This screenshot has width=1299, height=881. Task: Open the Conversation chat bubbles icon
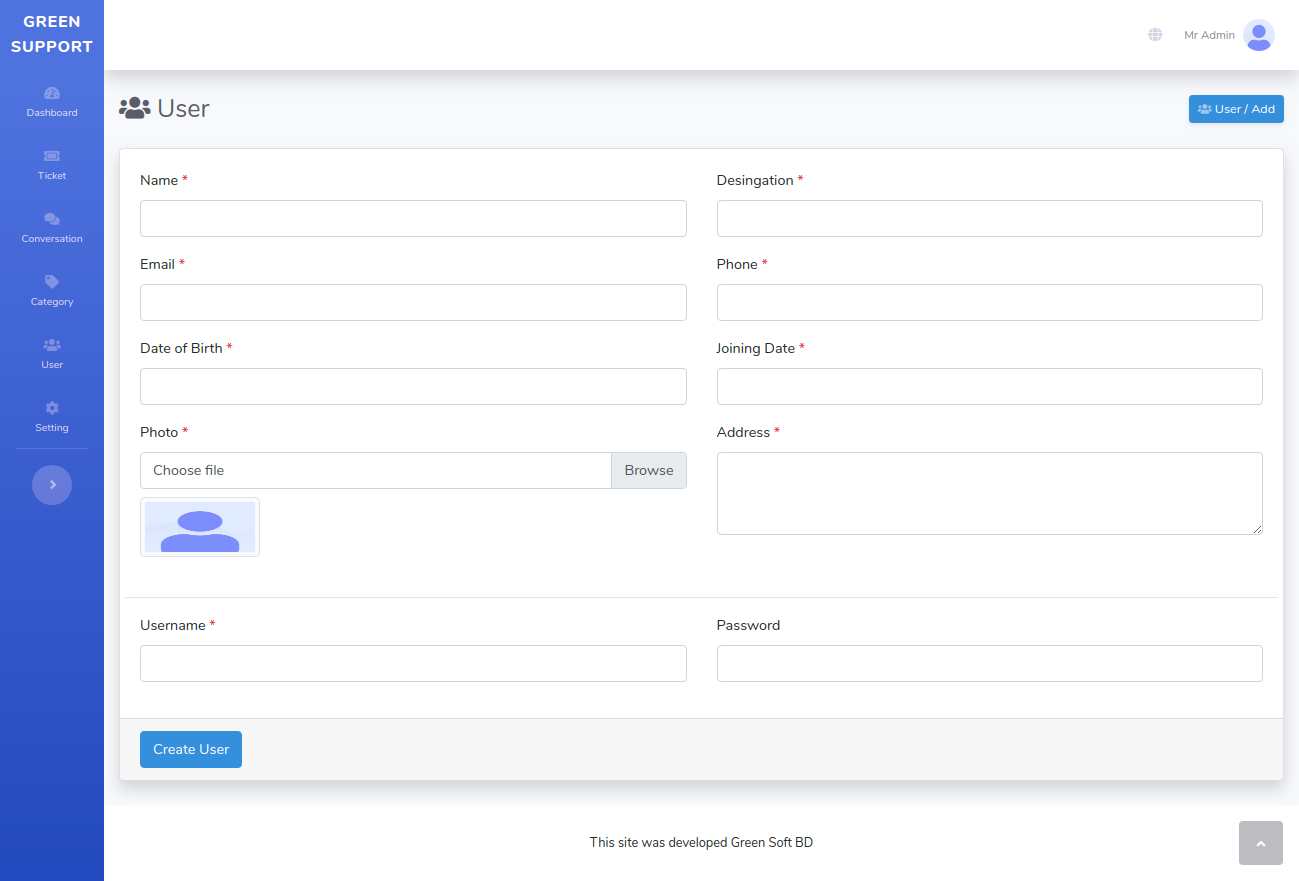pyautogui.click(x=52, y=219)
